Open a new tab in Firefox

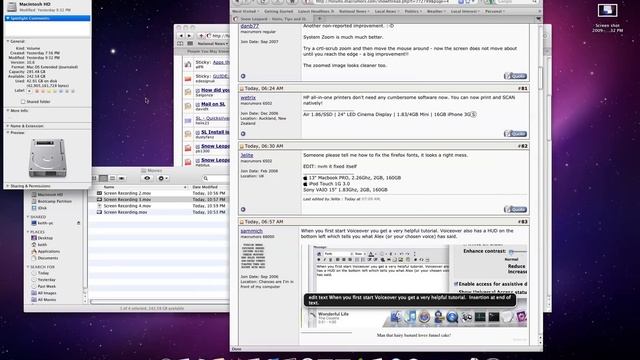(320, 19)
